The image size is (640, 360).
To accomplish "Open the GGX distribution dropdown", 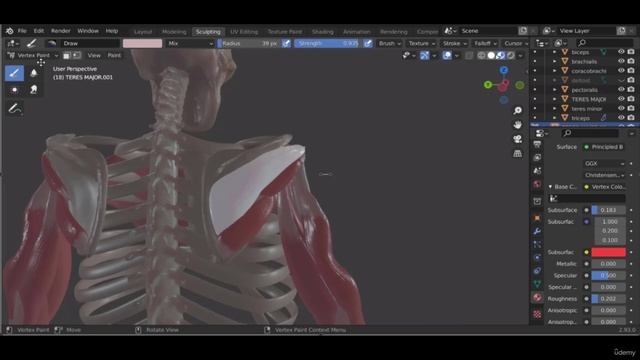I will pyautogui.click(x=604, y=163).
